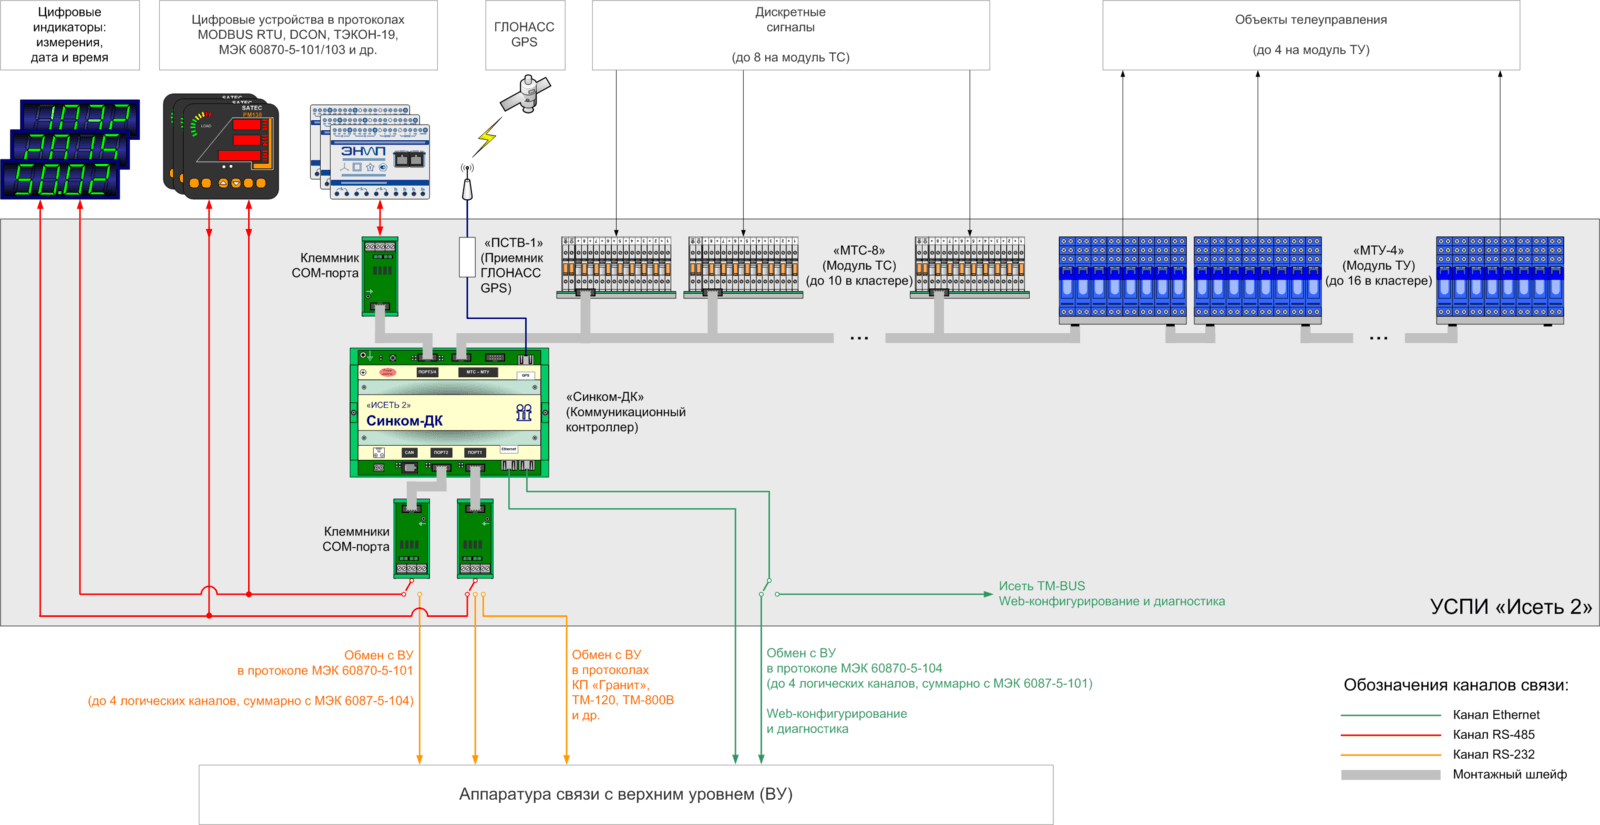Click the upper COM-port terminal block
This screenshot has width=1600, height=825.
[x=380, y=276]
